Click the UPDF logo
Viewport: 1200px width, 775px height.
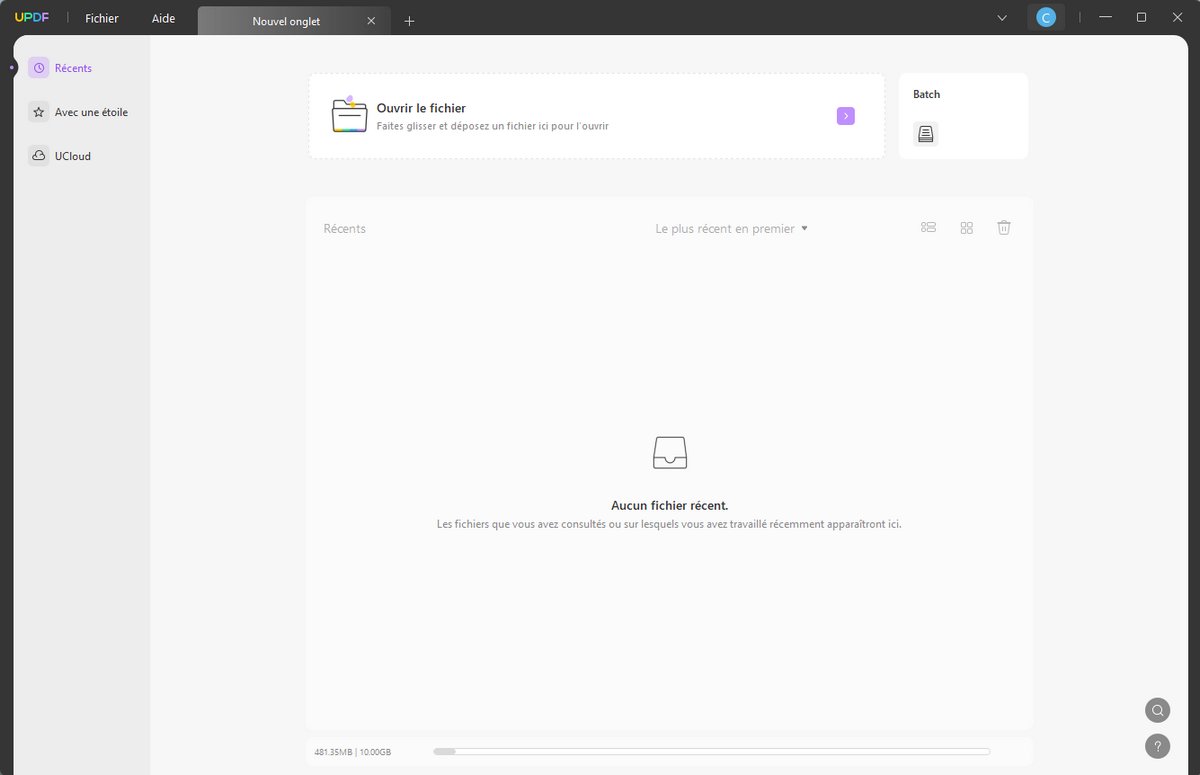[x=32, y=18]
